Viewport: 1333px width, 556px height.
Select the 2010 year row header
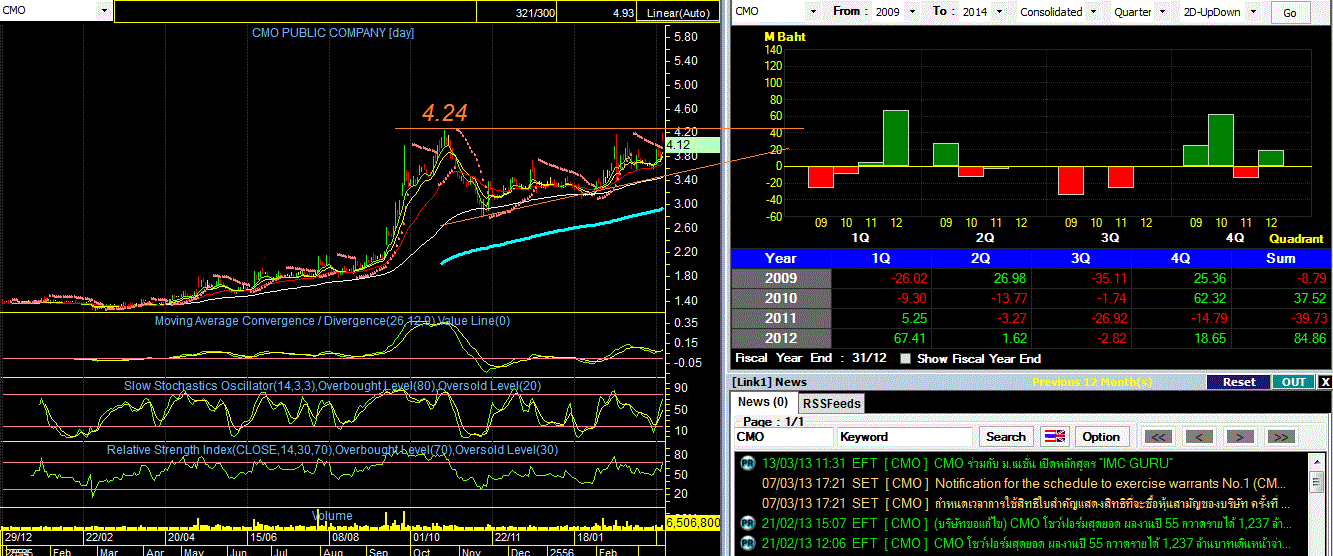coord(781,298)
